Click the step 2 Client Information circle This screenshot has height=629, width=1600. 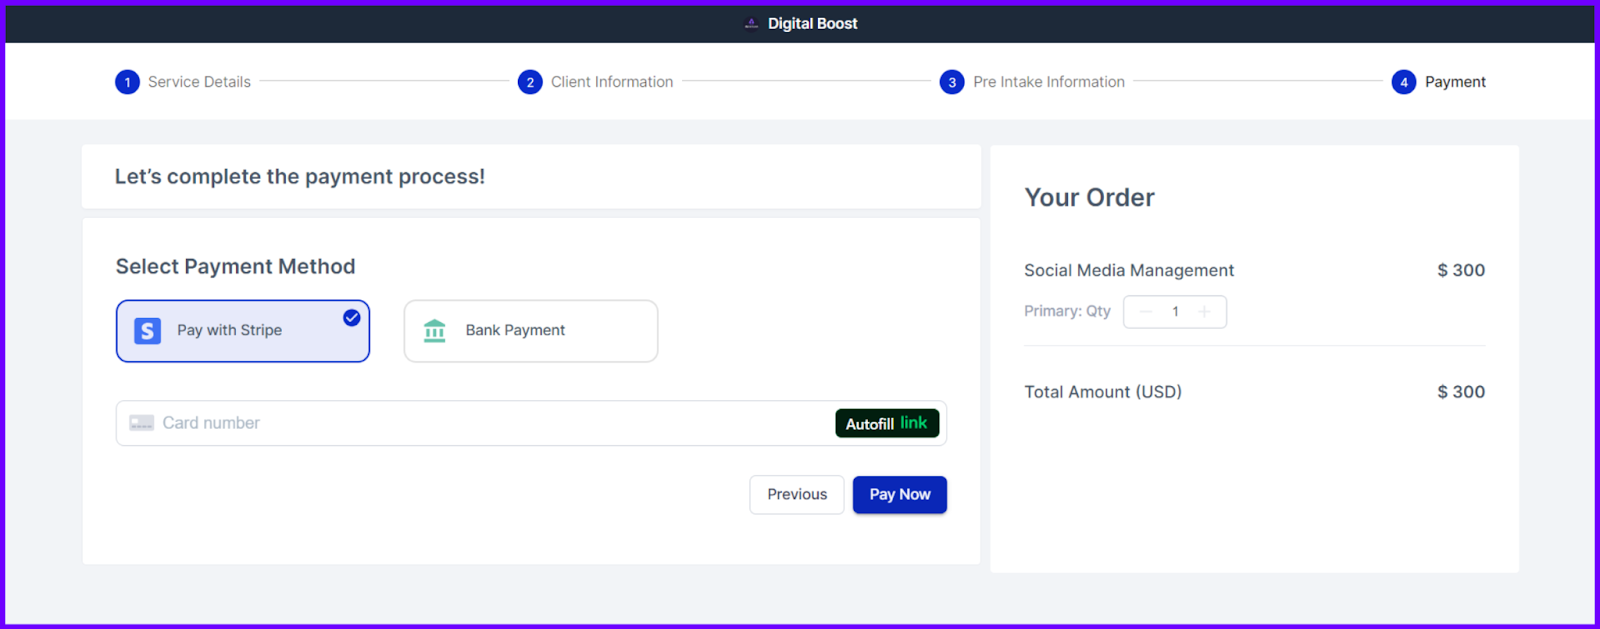click(530, 81)
